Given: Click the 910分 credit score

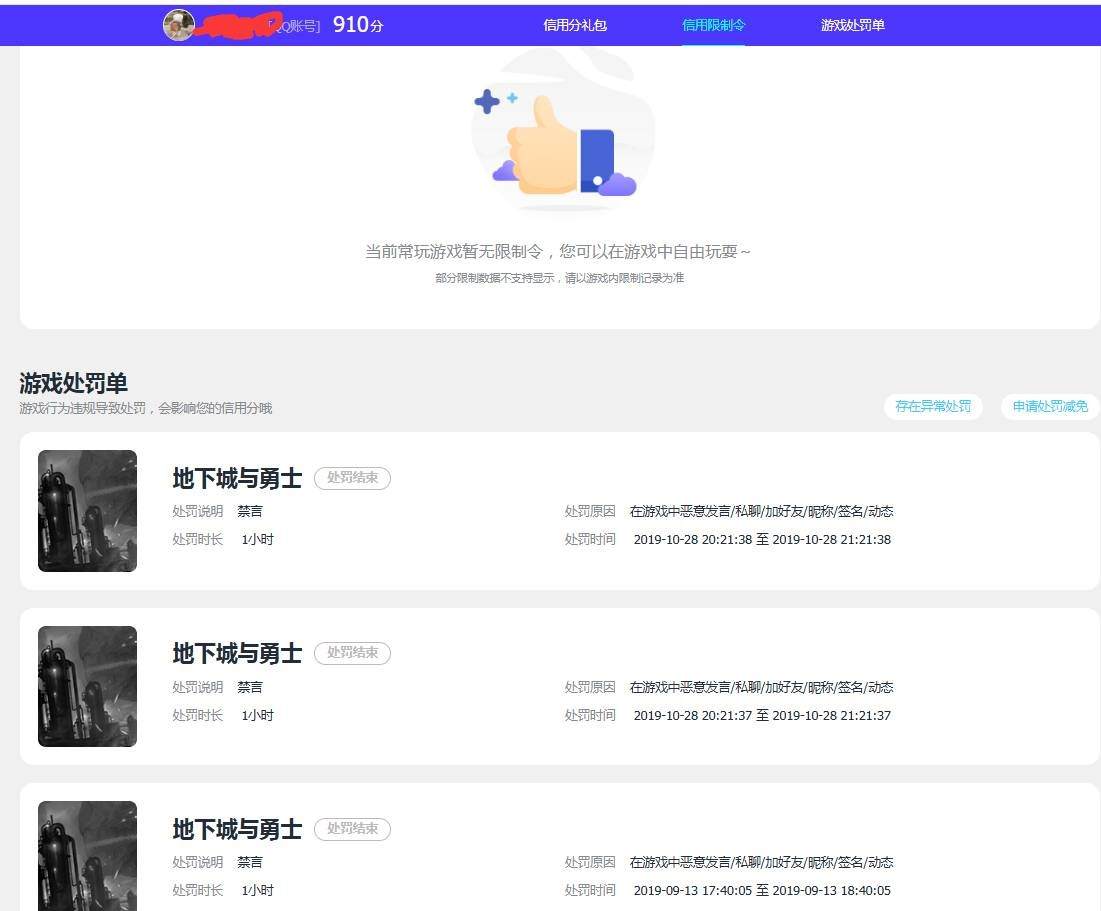Looking at the screenshot, I should click(358, 25).
